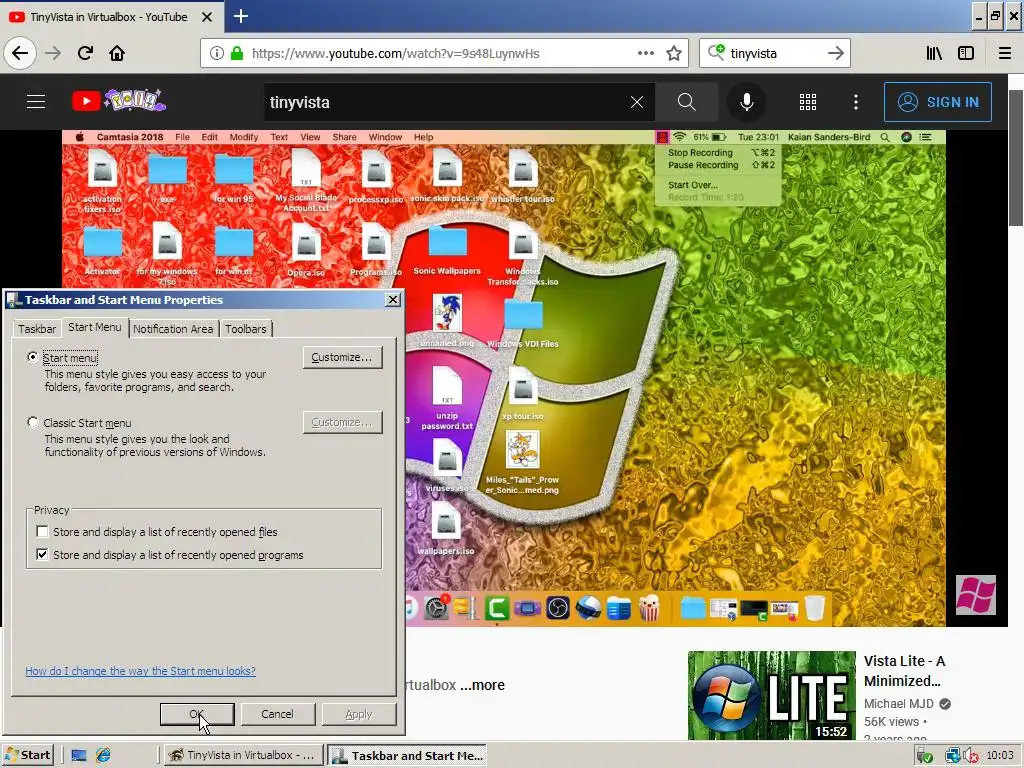
Task: Bookmark this page with the star icon
Action: coord(674,53)
